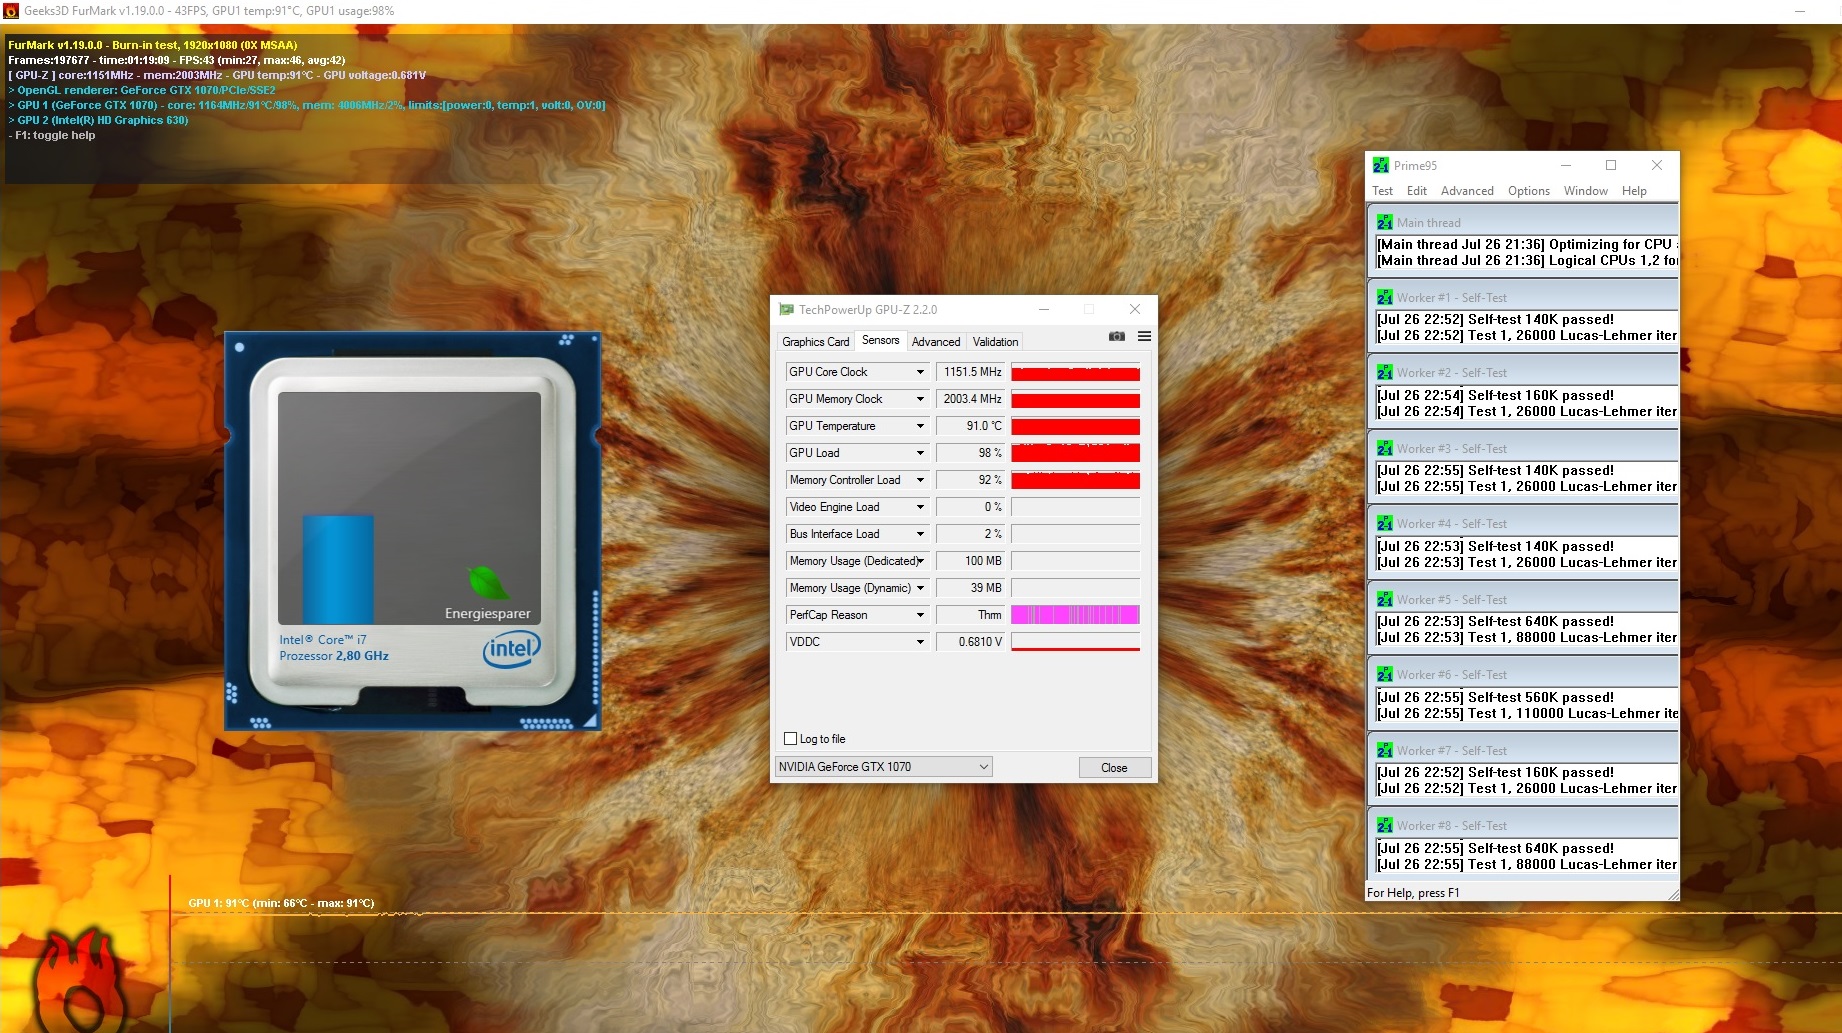Image resolution: width=1842 pixels, height=1033 pixels.
Task: Click the Worker #4 Self-Test window icon
Action: pyautogui.click(x=1384, y=523)
